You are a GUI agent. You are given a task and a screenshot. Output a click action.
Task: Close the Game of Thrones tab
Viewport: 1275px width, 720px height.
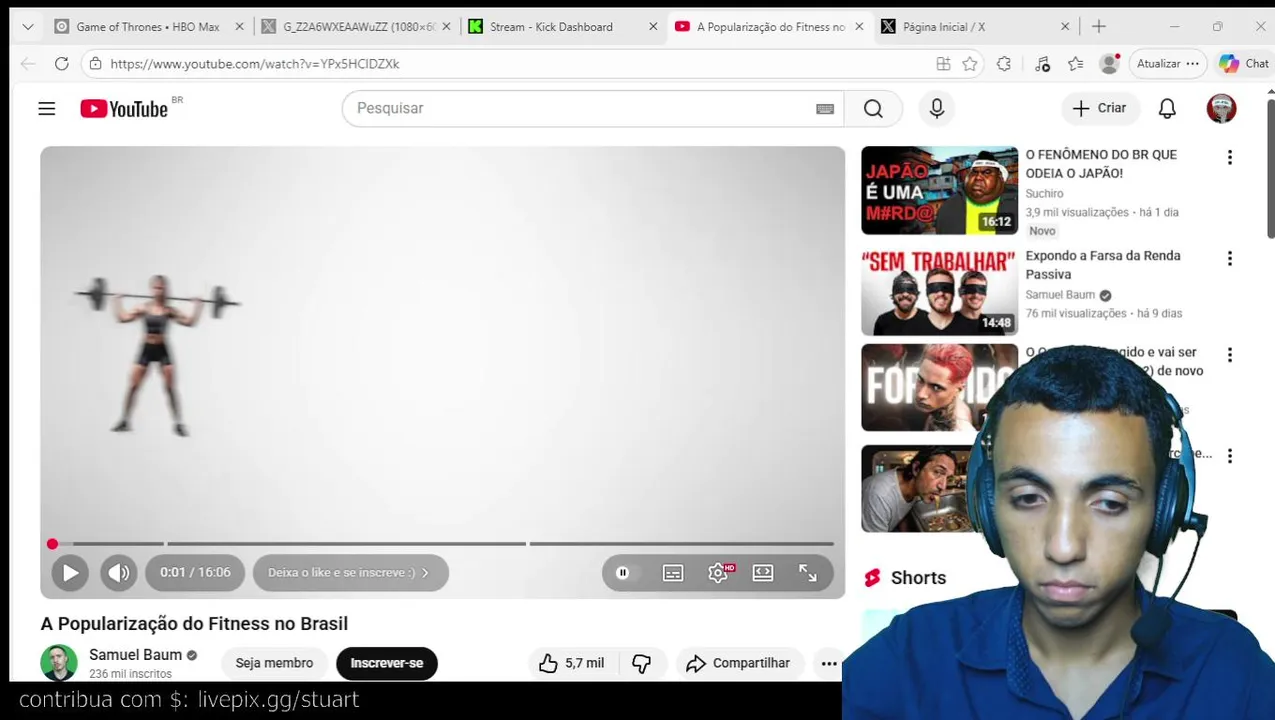(239, 27)
